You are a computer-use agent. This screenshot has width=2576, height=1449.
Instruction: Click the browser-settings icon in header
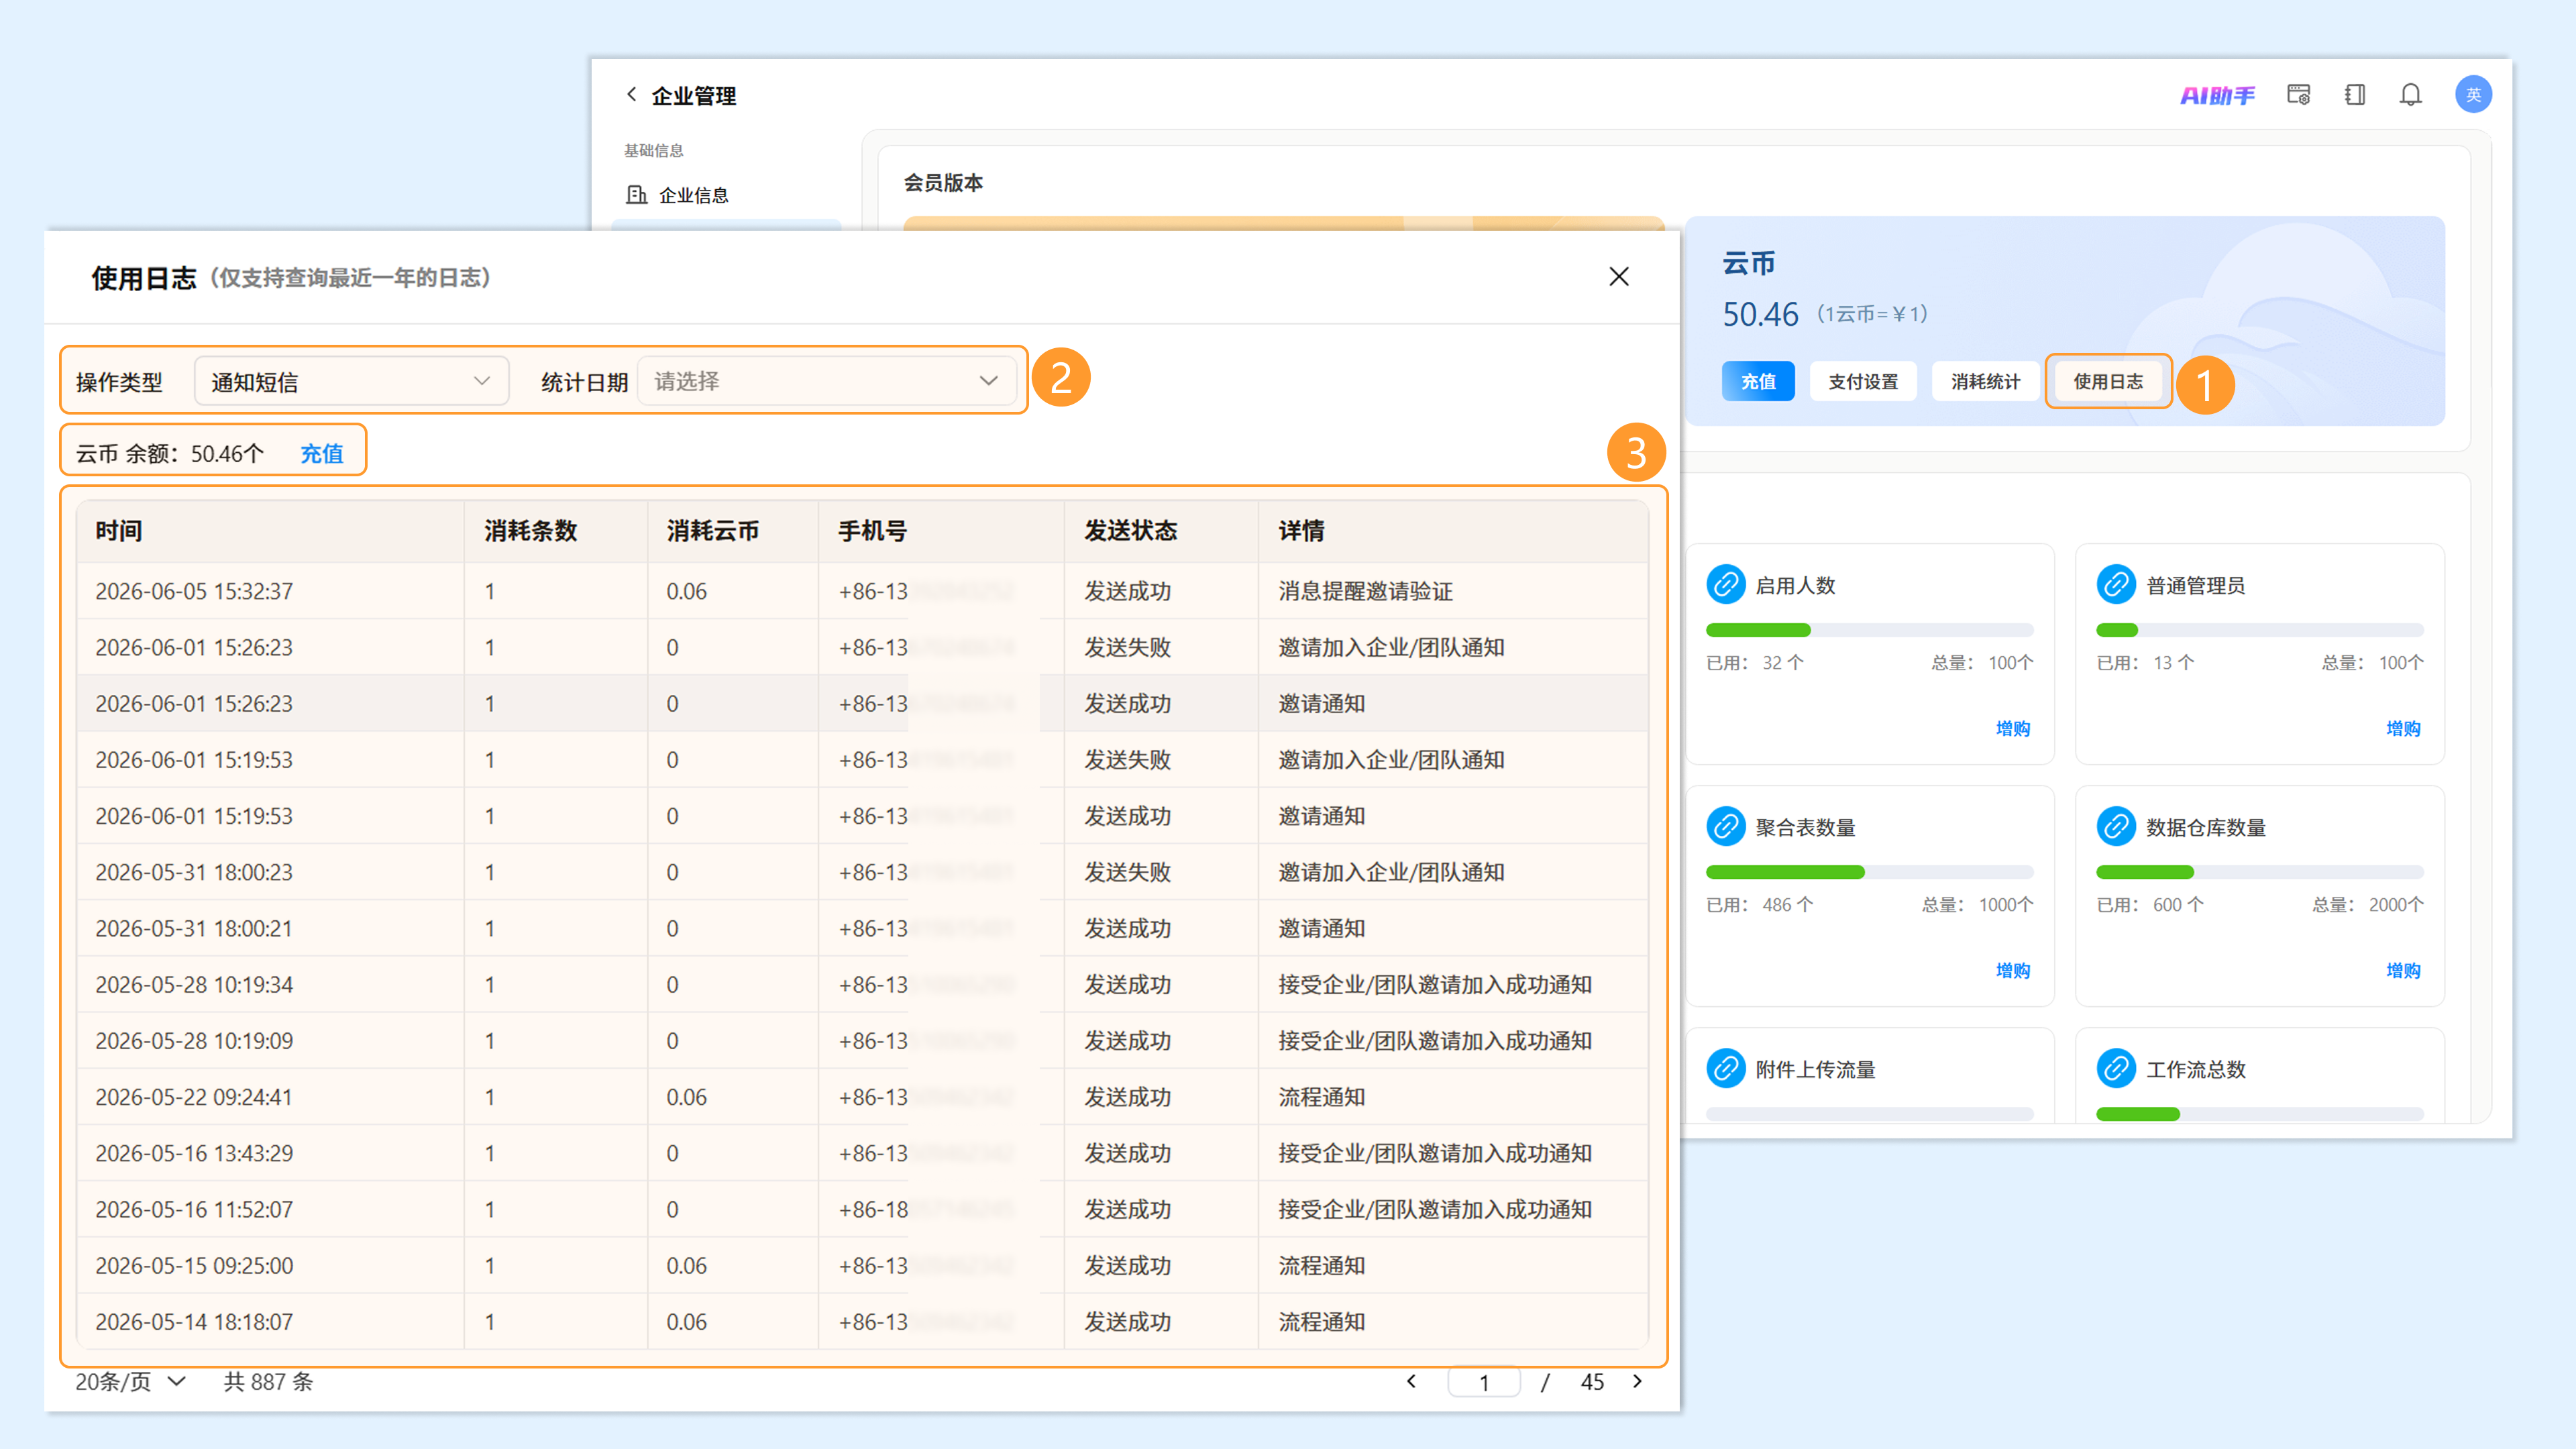tap(2298, 95)
